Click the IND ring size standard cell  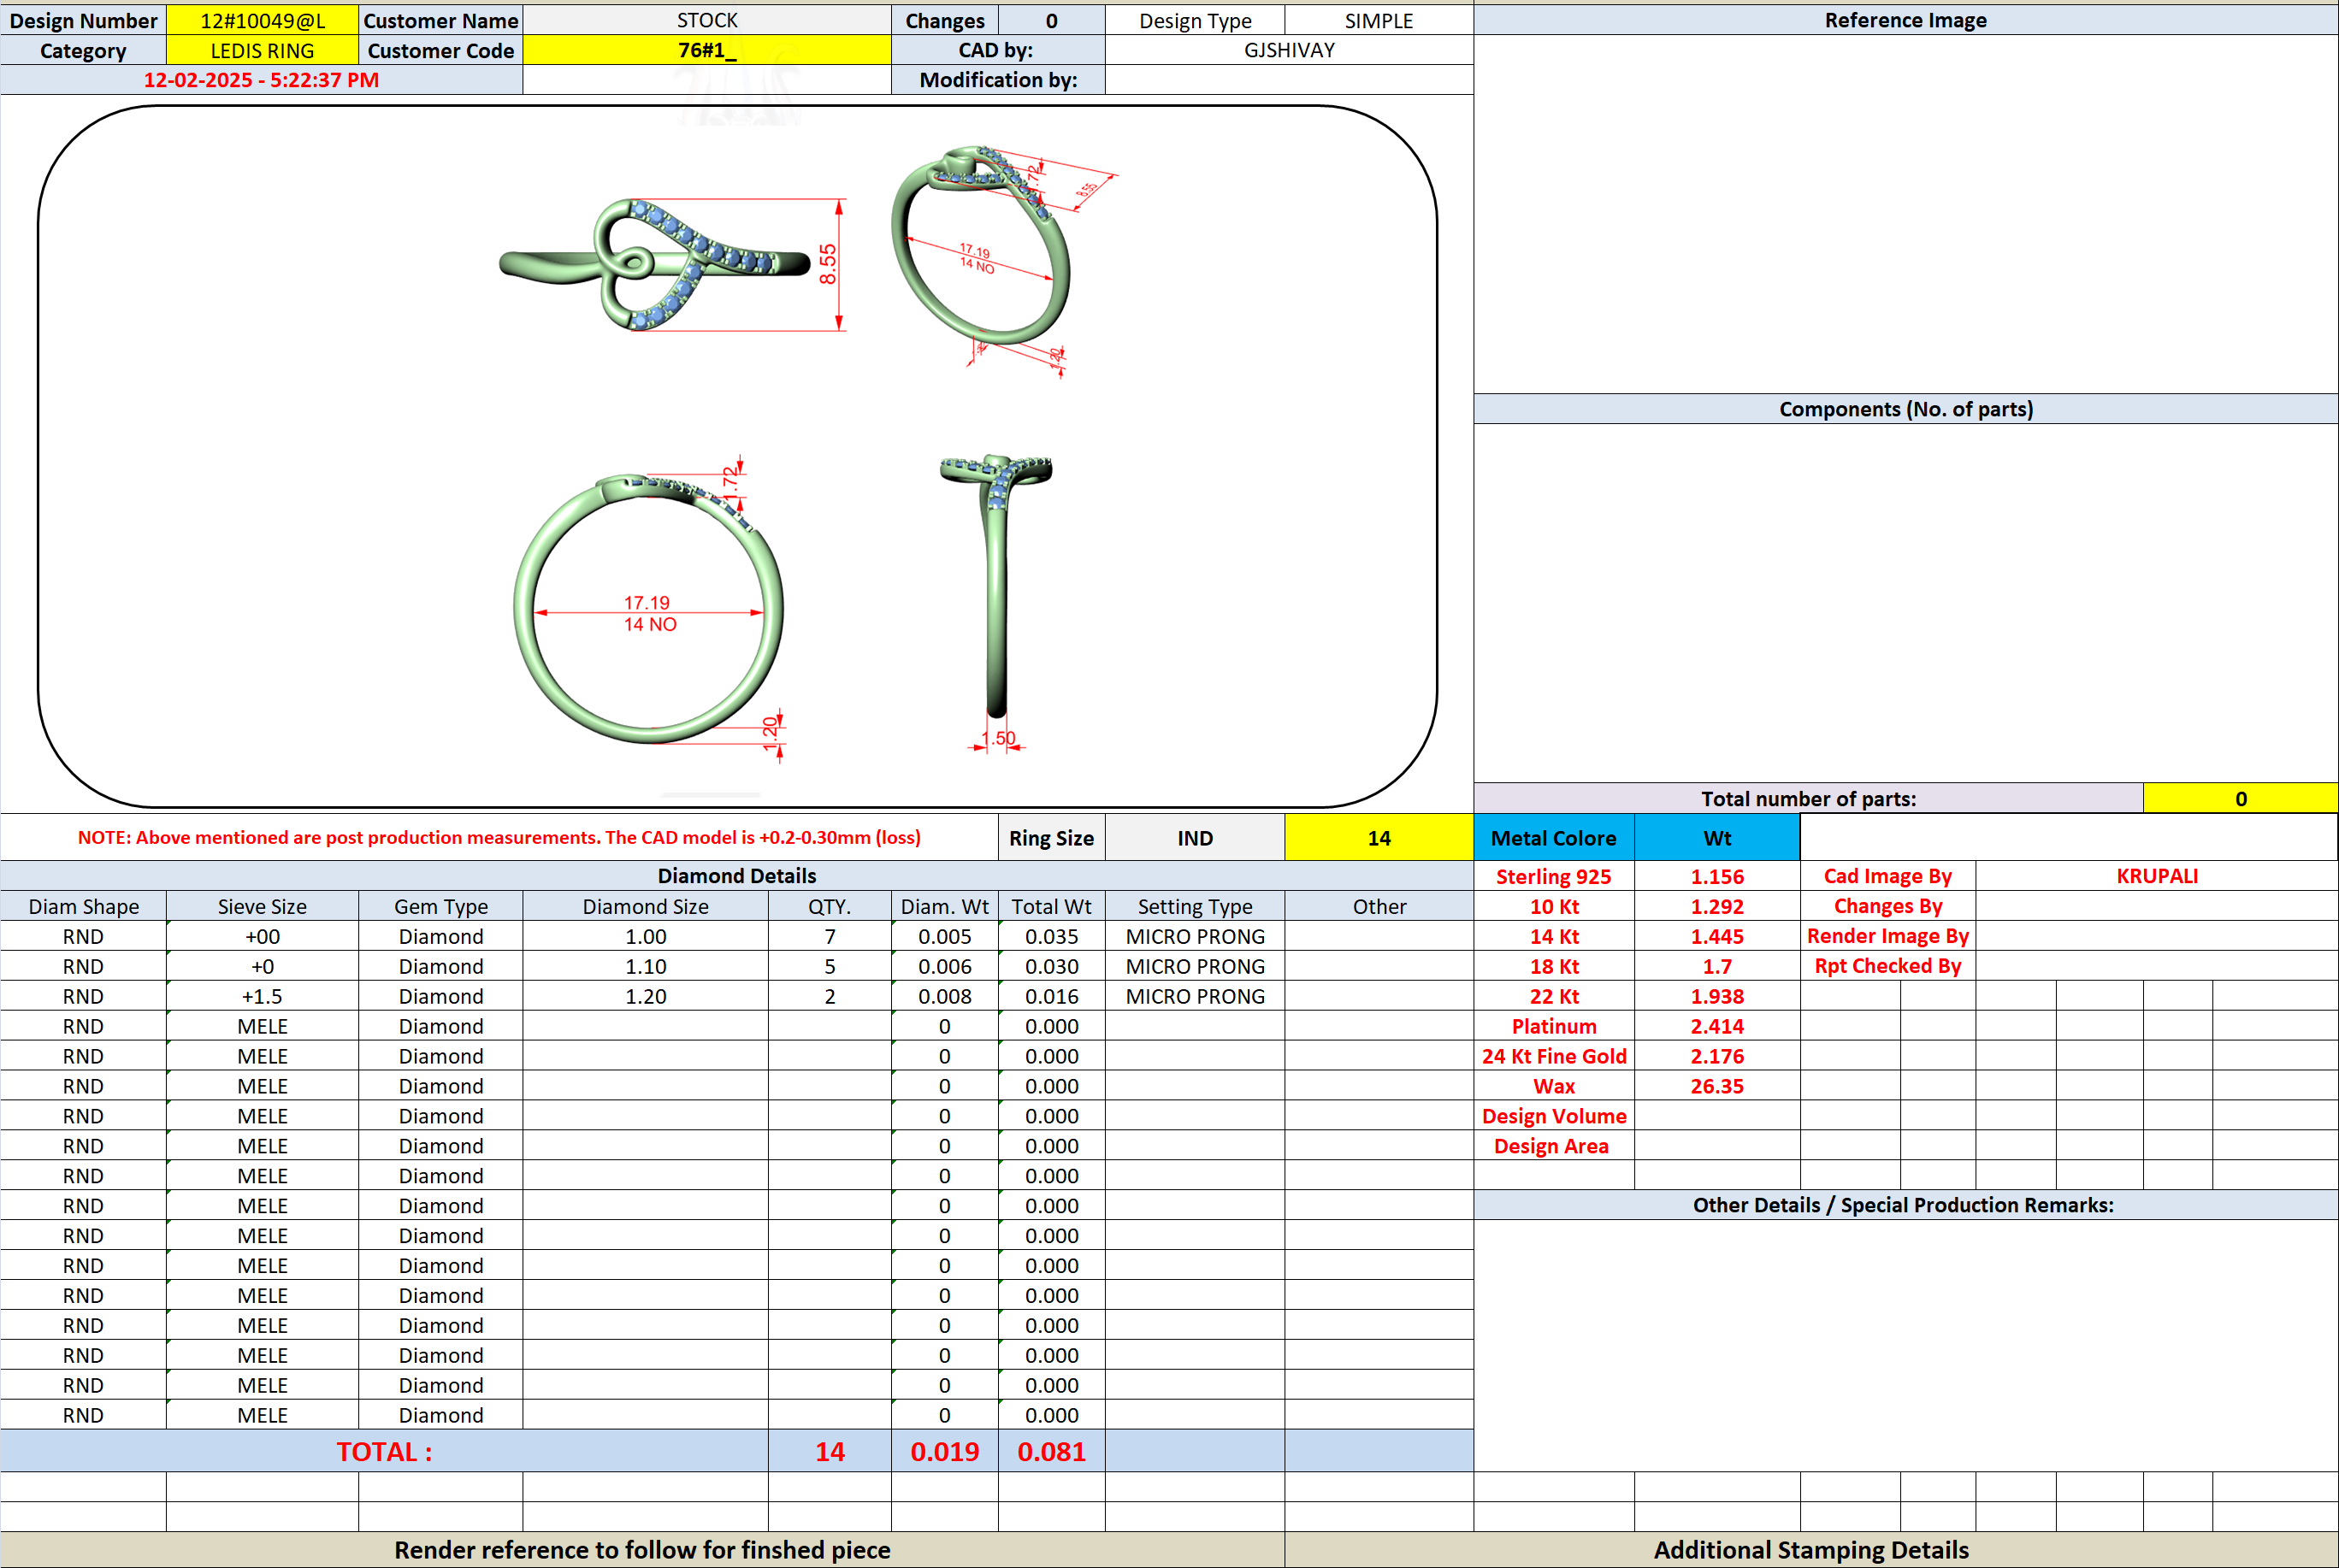tap(1194, 838)
